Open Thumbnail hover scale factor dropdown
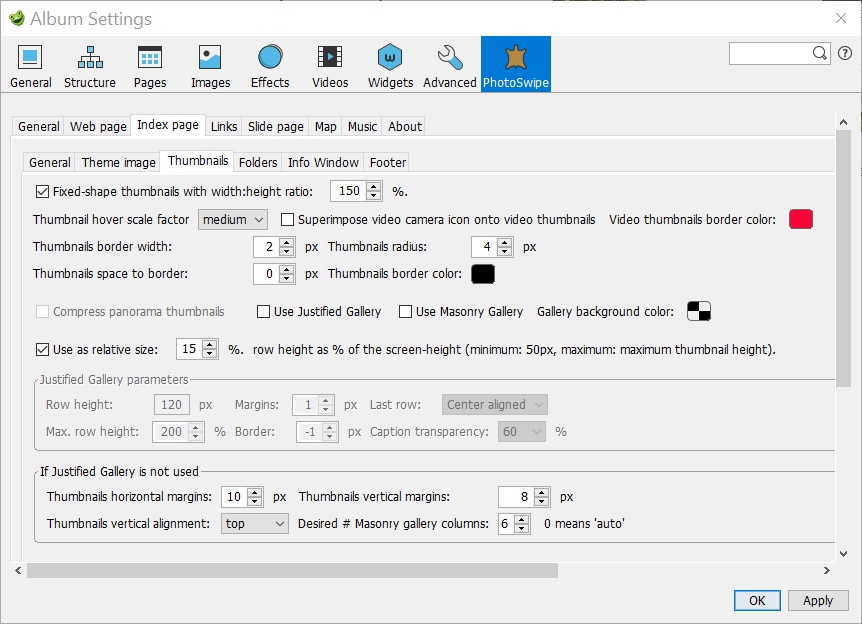 point(233,220)
